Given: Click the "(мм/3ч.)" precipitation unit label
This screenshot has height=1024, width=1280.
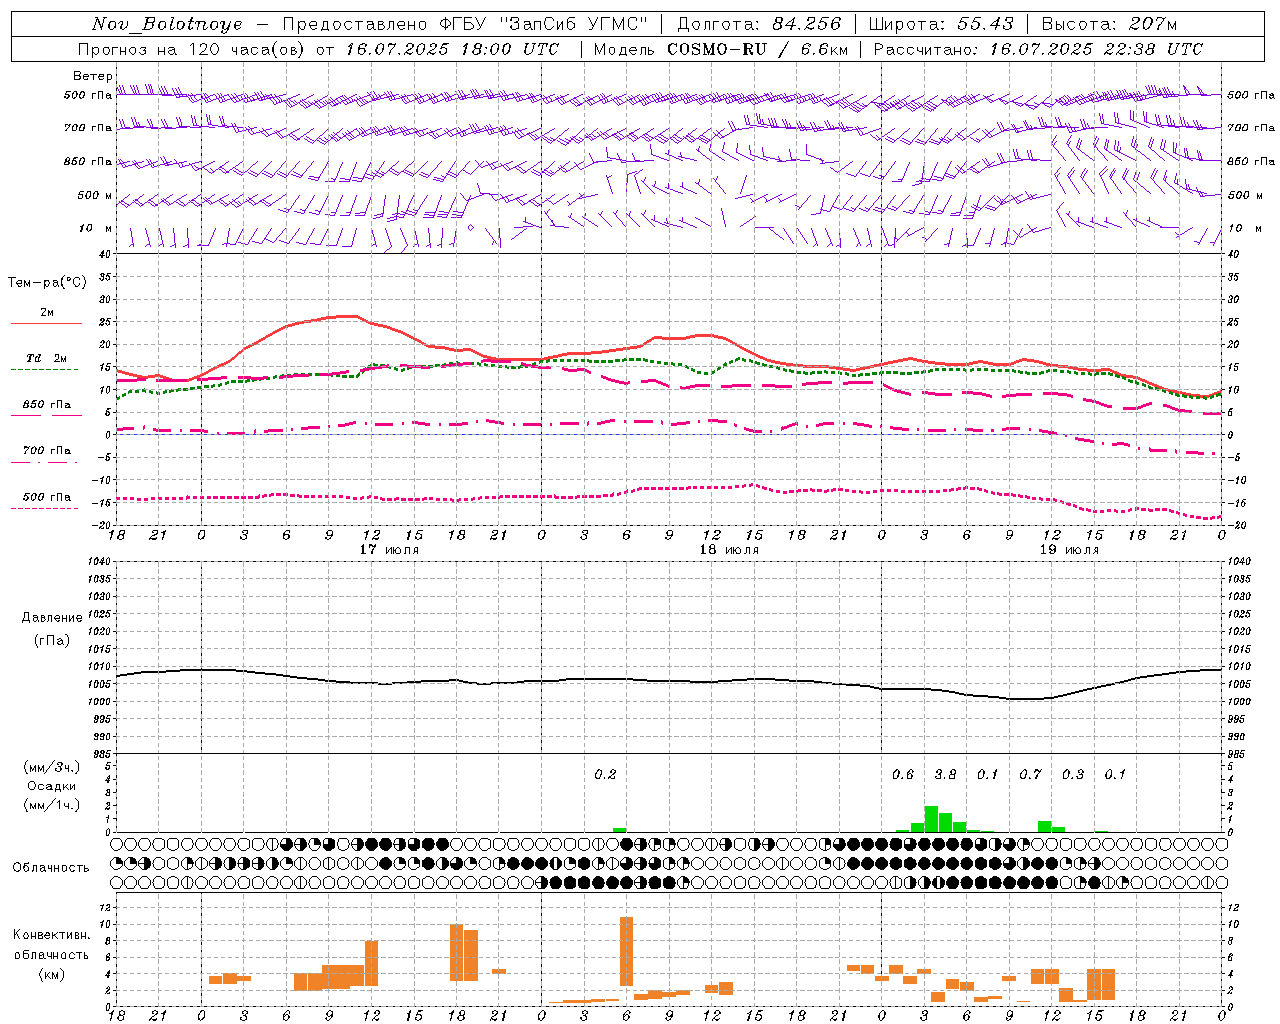Looking at the screenshot, I should click(50, 767).
